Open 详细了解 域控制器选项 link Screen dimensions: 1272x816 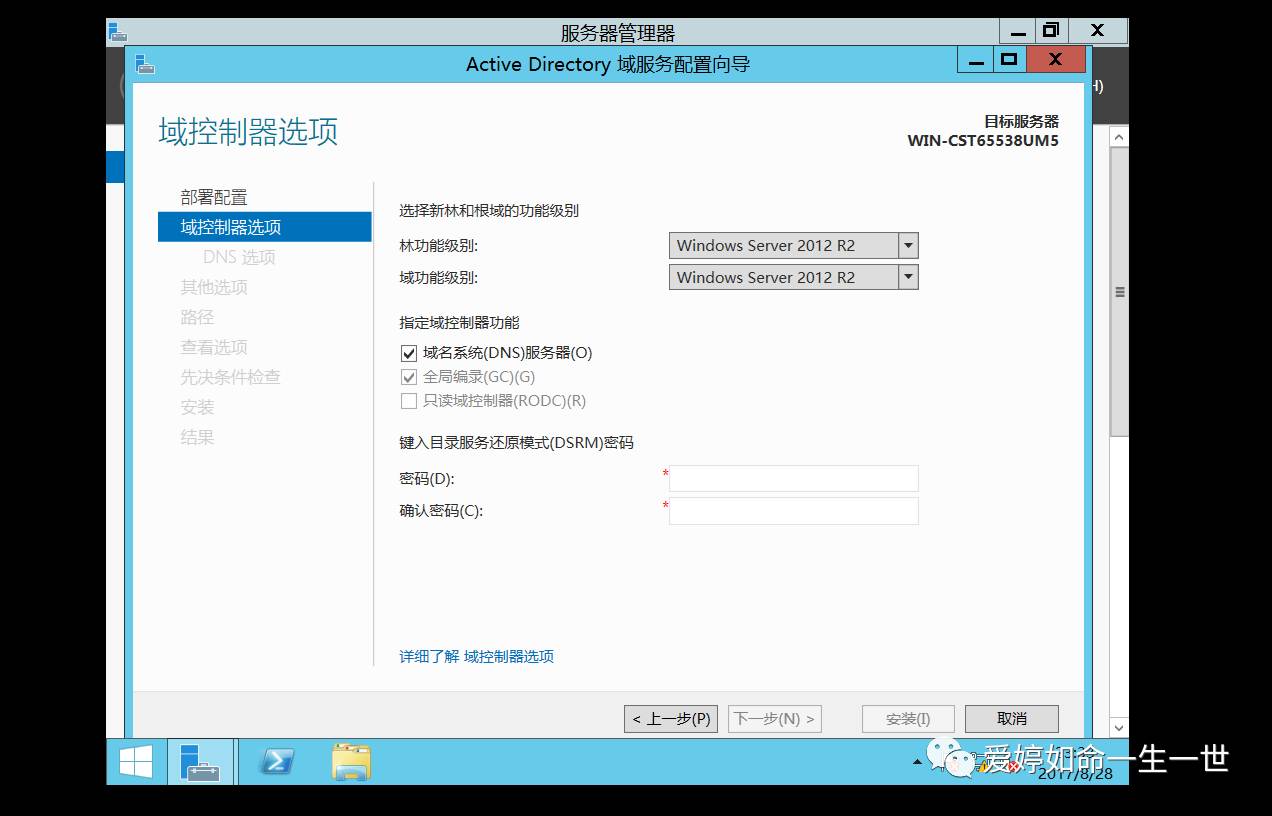[477, 656]
